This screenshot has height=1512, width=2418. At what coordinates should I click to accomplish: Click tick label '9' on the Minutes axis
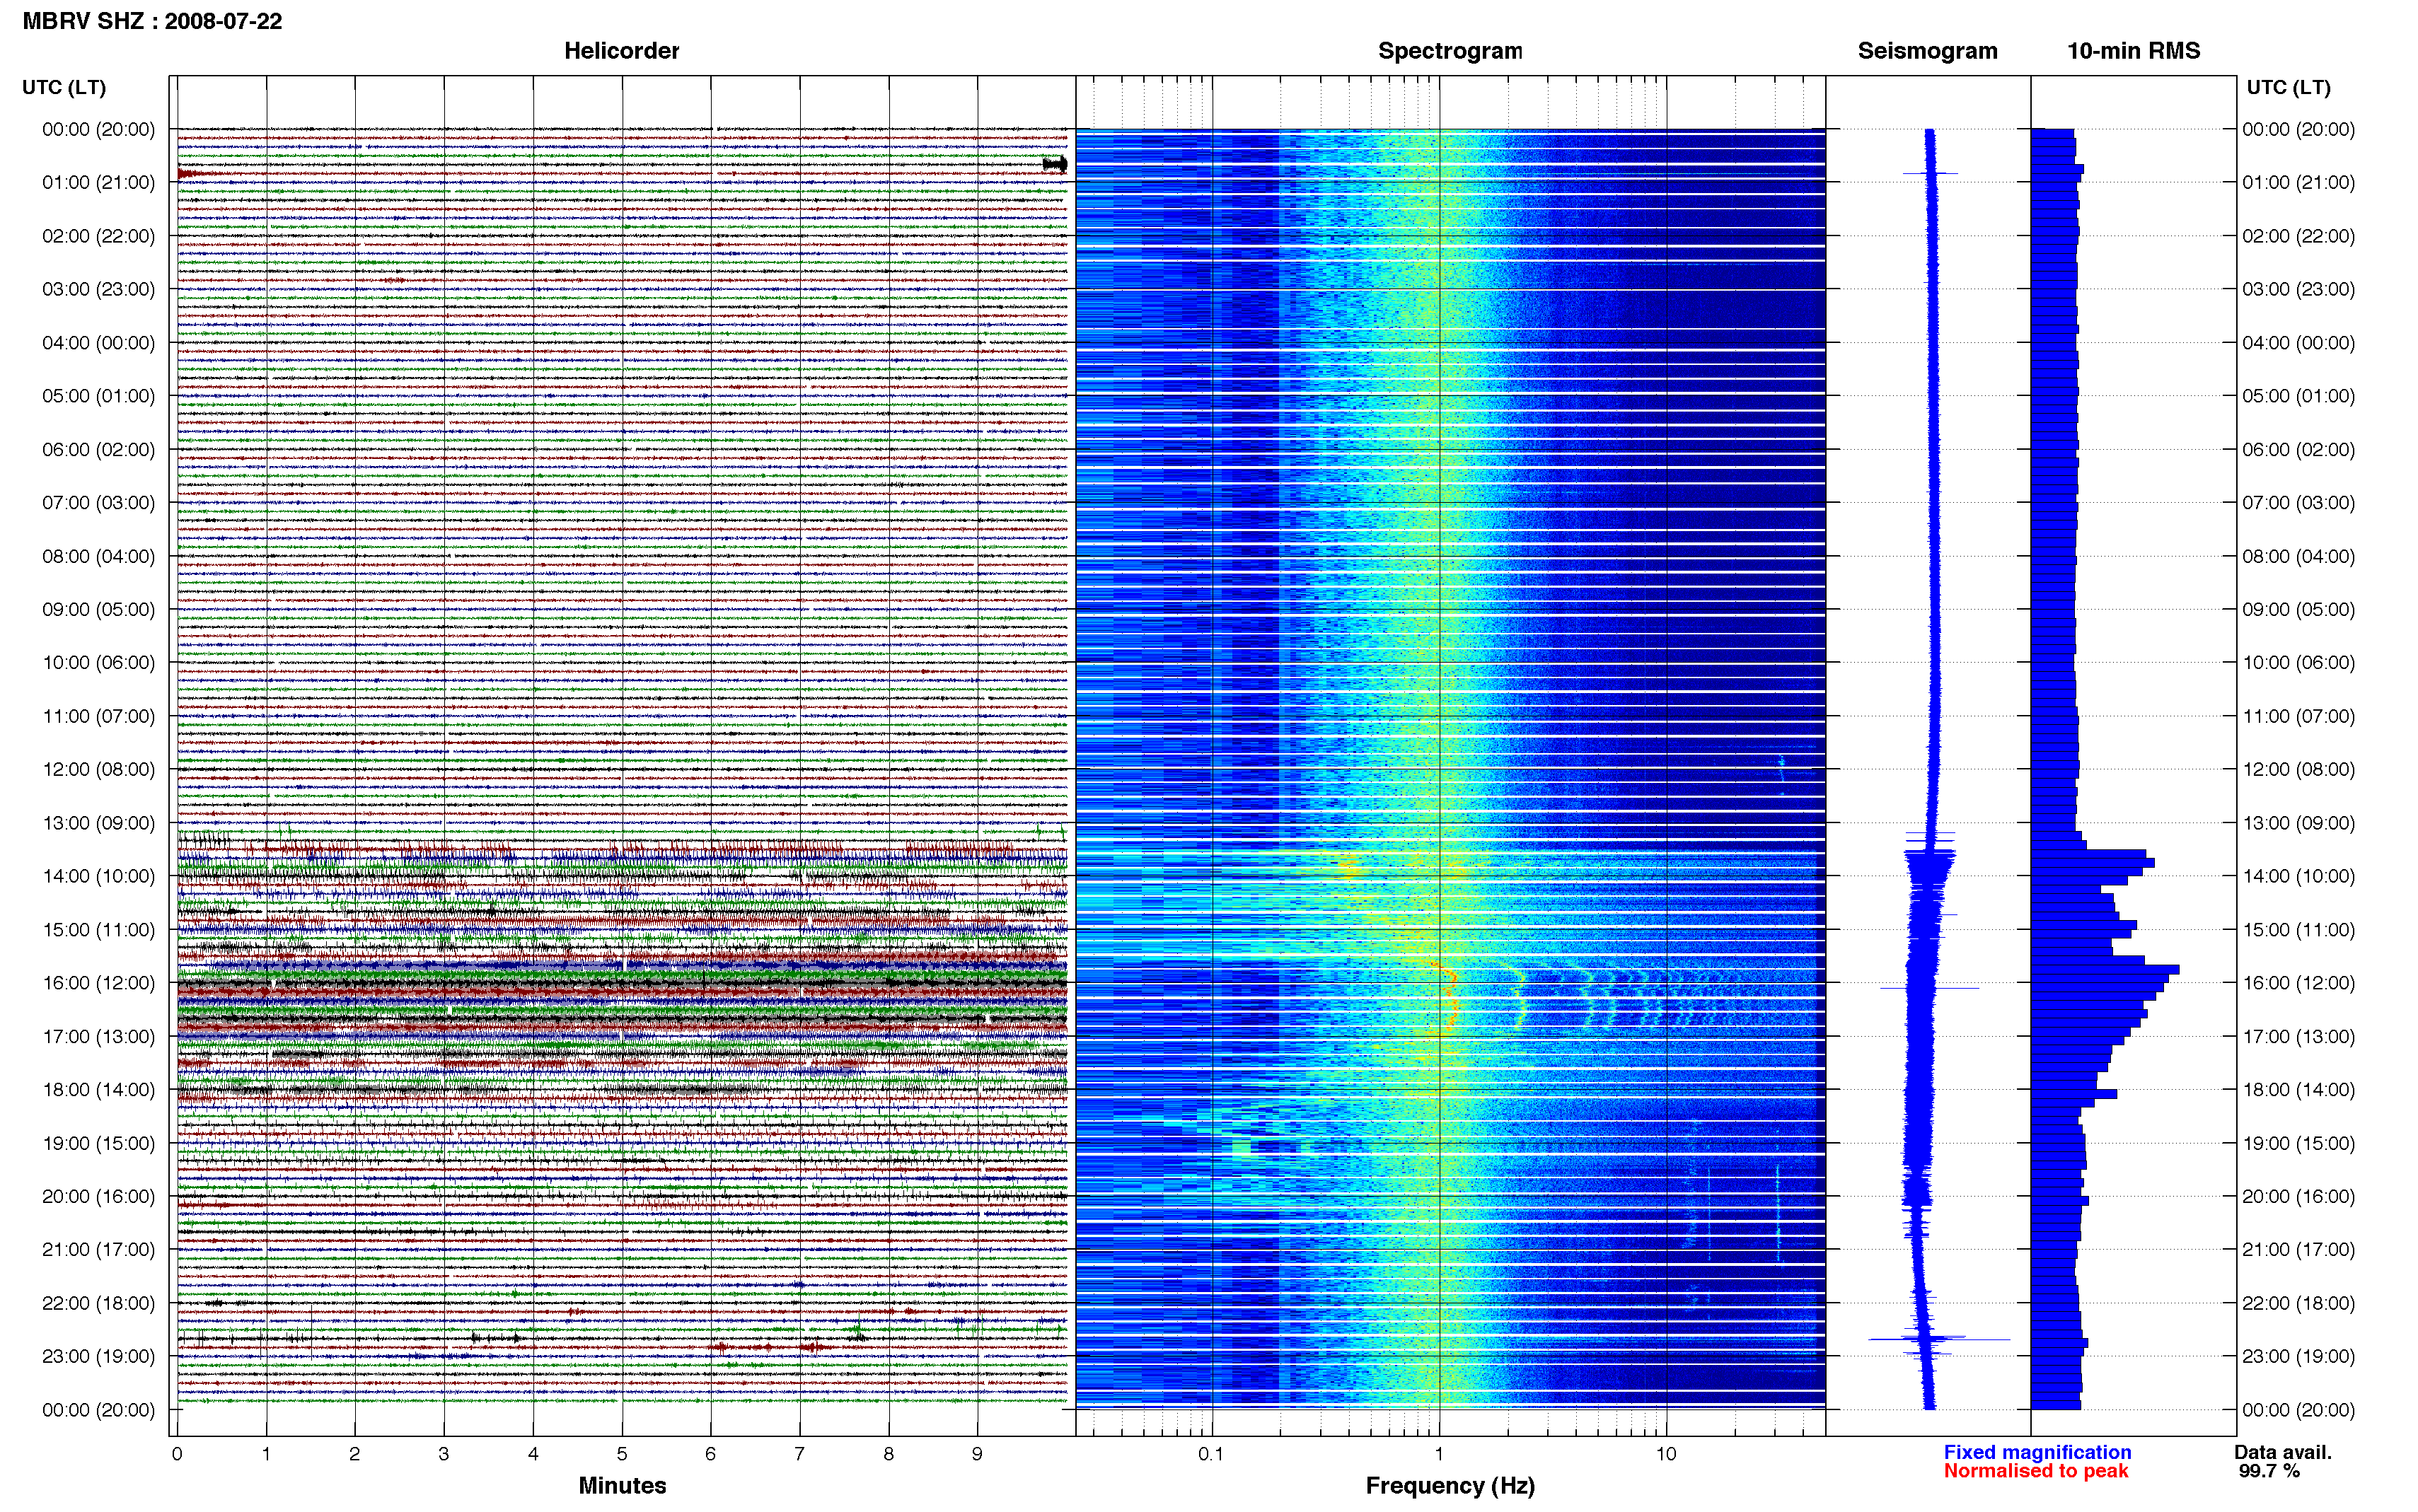[977, 1454]
